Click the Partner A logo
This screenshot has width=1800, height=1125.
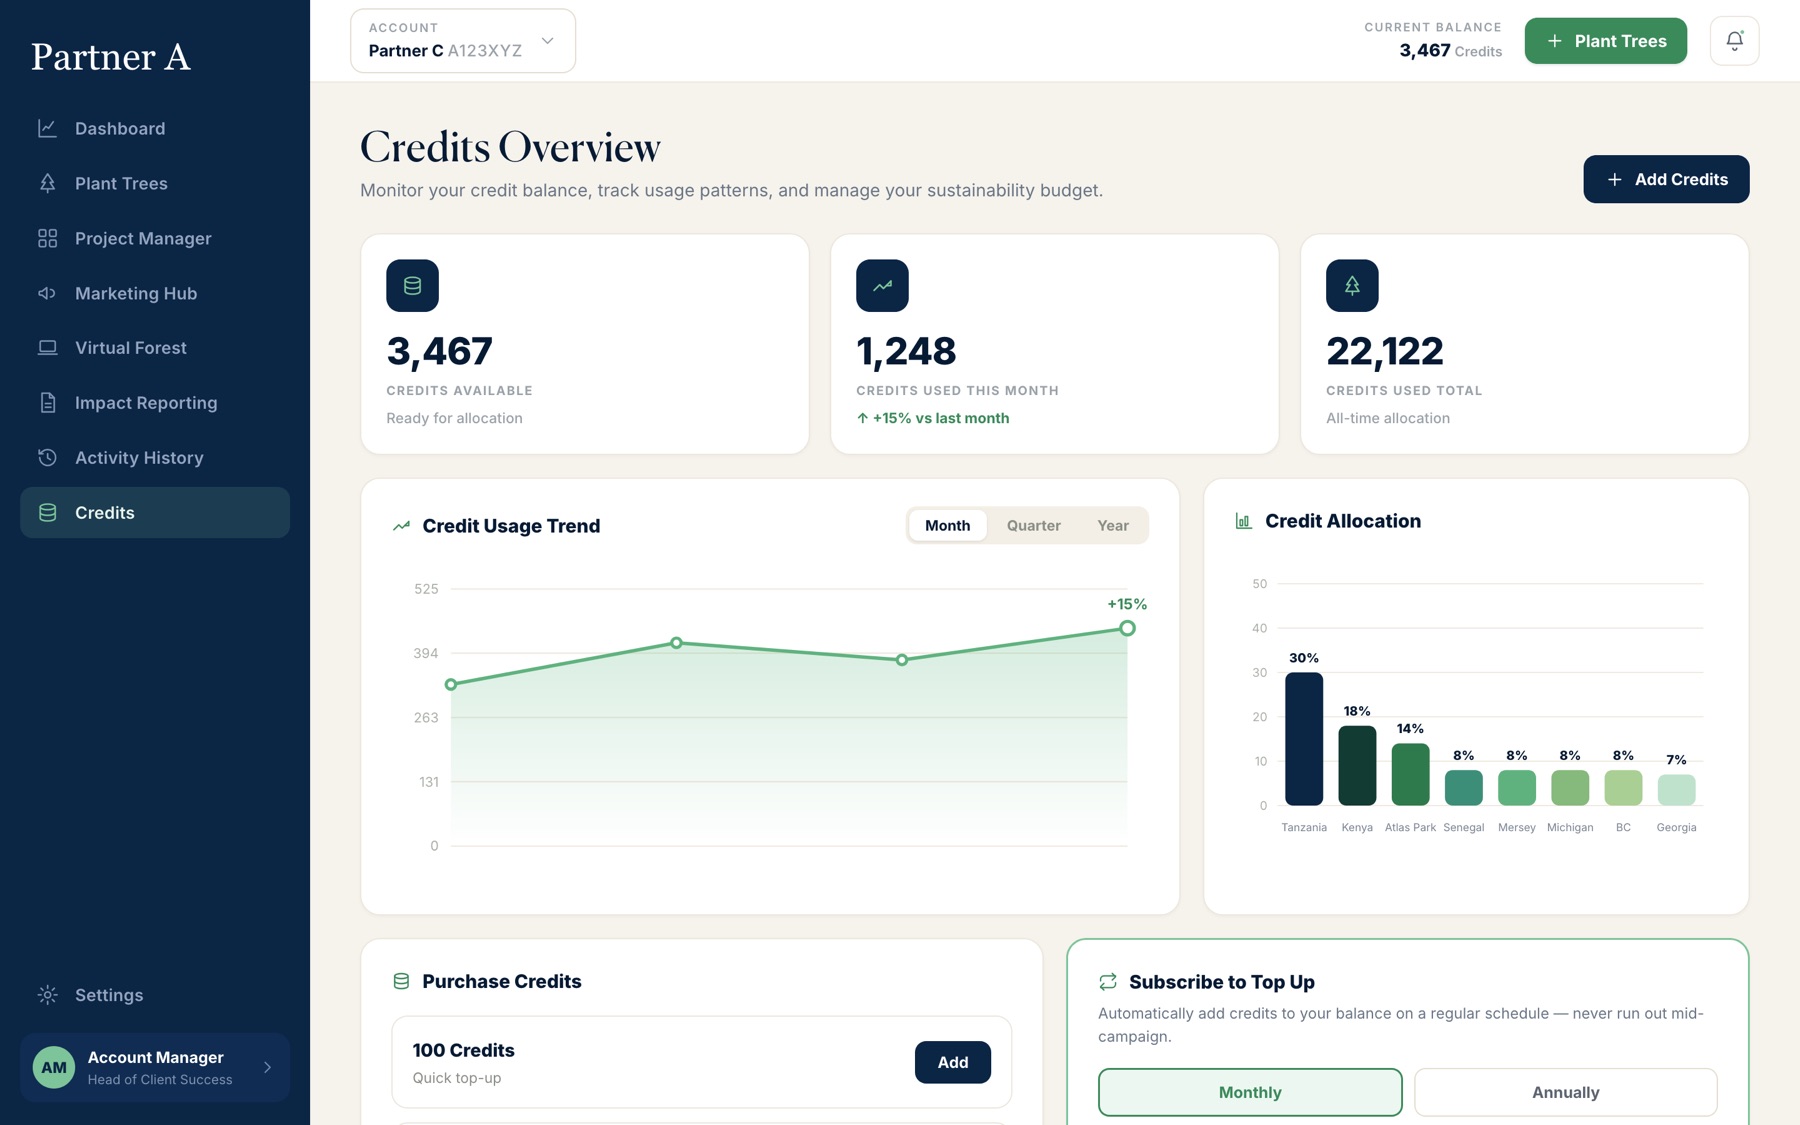point(111,57)
